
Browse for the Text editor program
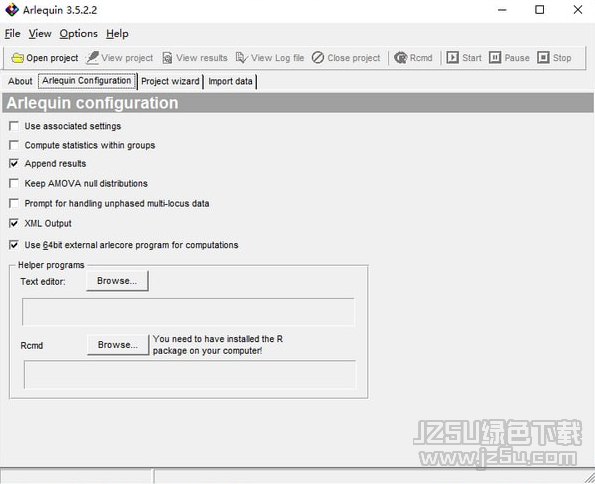(117, 281)
